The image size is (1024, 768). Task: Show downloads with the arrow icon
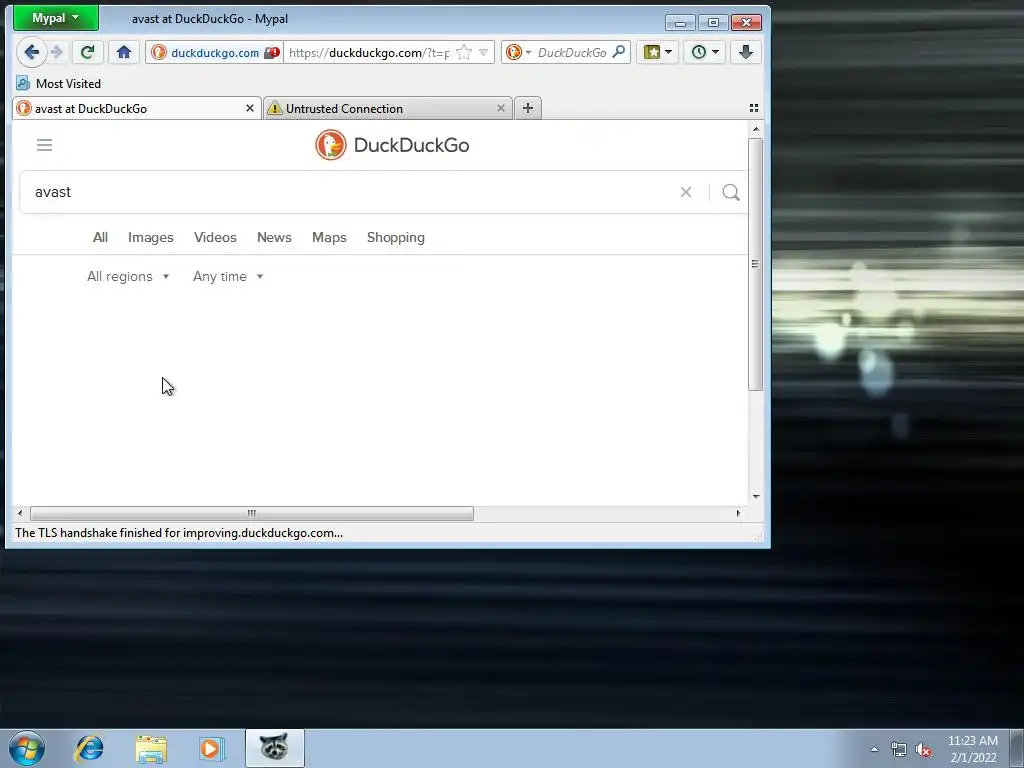click(746, 52)
